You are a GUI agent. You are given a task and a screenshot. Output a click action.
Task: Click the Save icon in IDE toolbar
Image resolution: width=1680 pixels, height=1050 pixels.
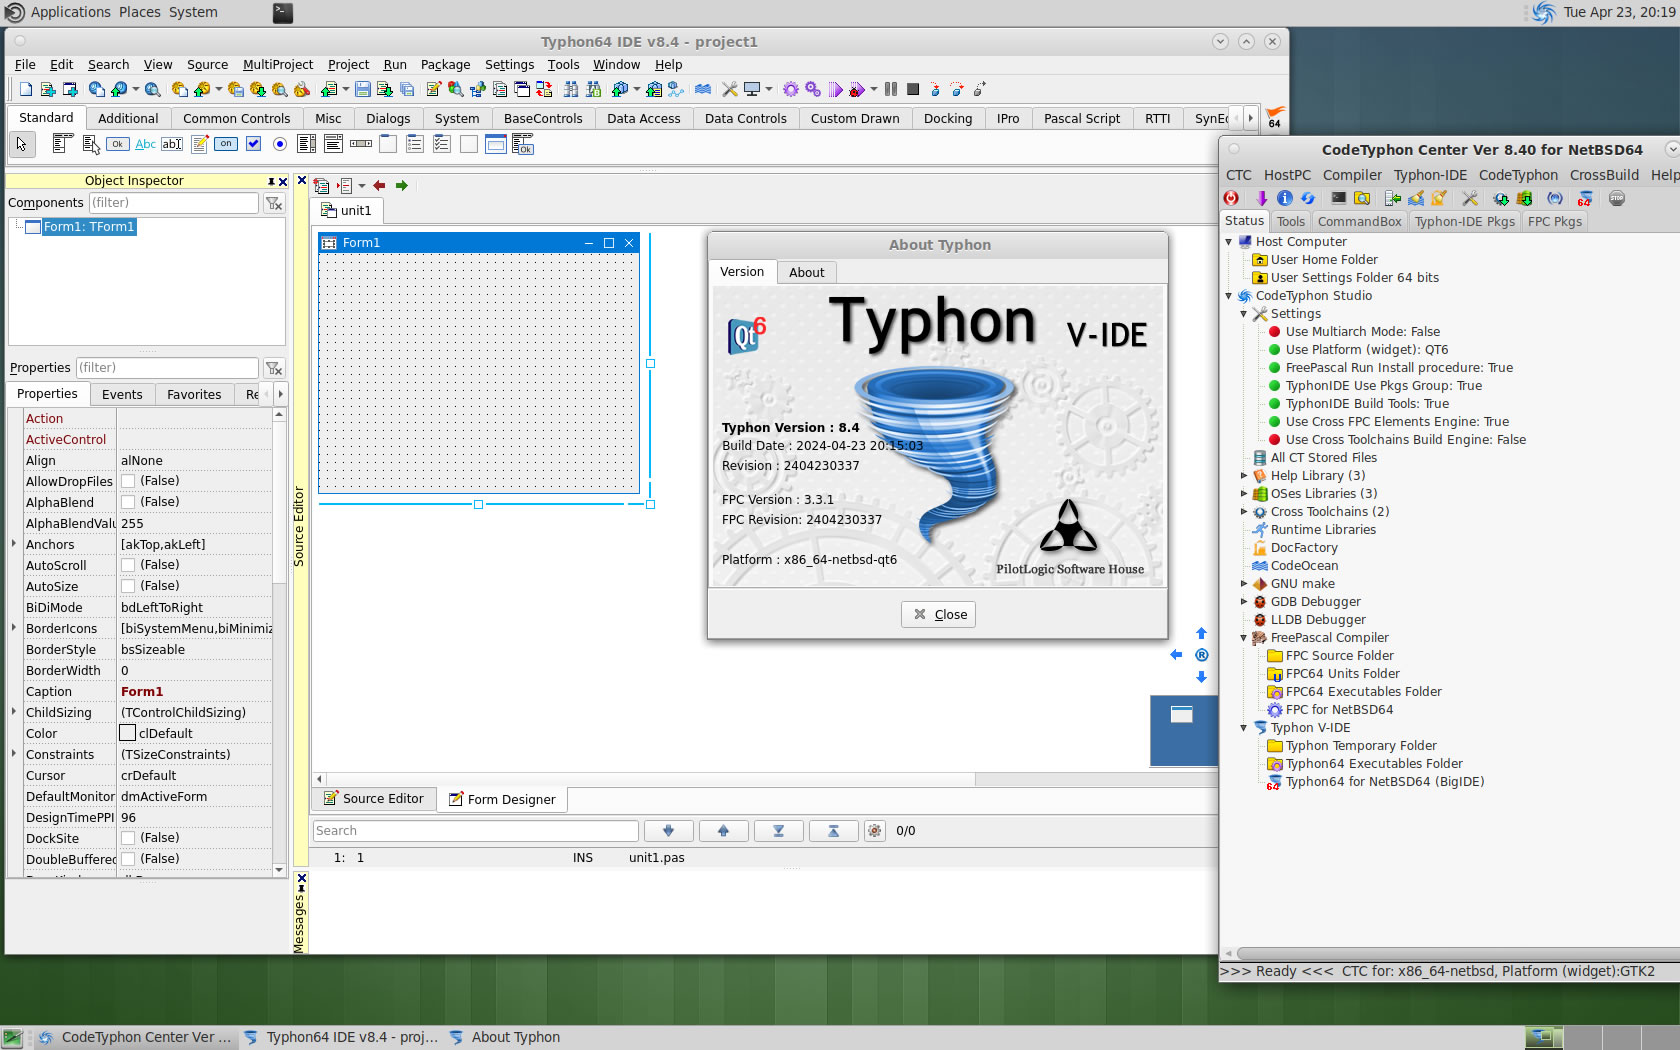(363, 89)
